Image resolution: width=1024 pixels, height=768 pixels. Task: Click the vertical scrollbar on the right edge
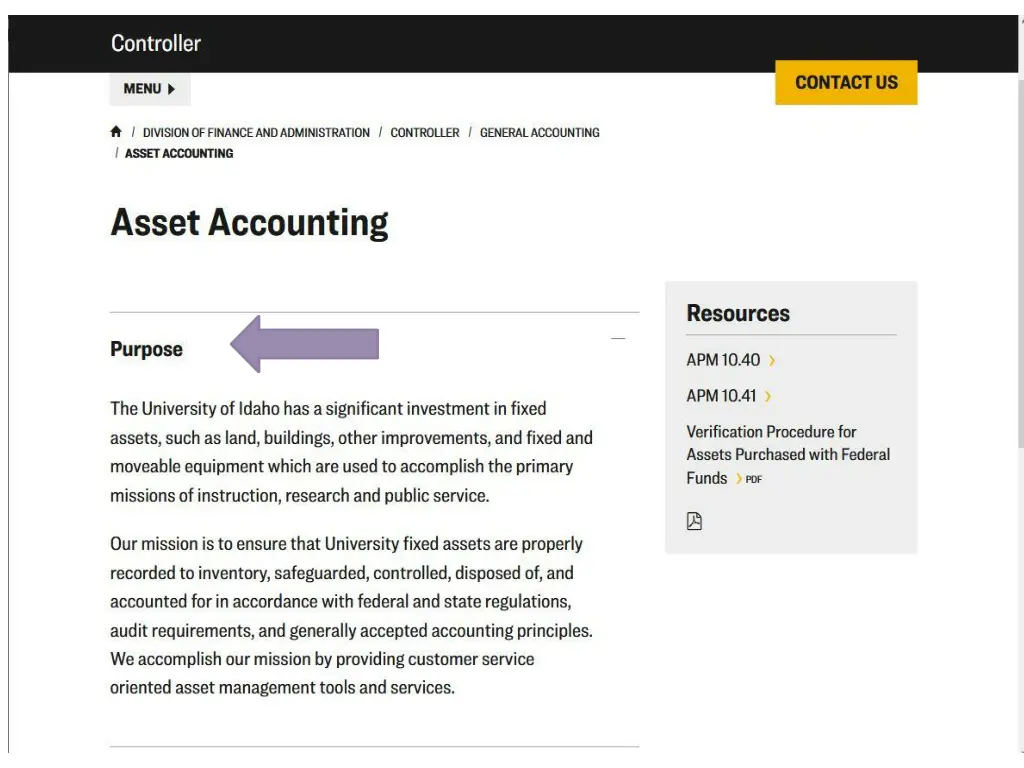(x=1020, y=235)
